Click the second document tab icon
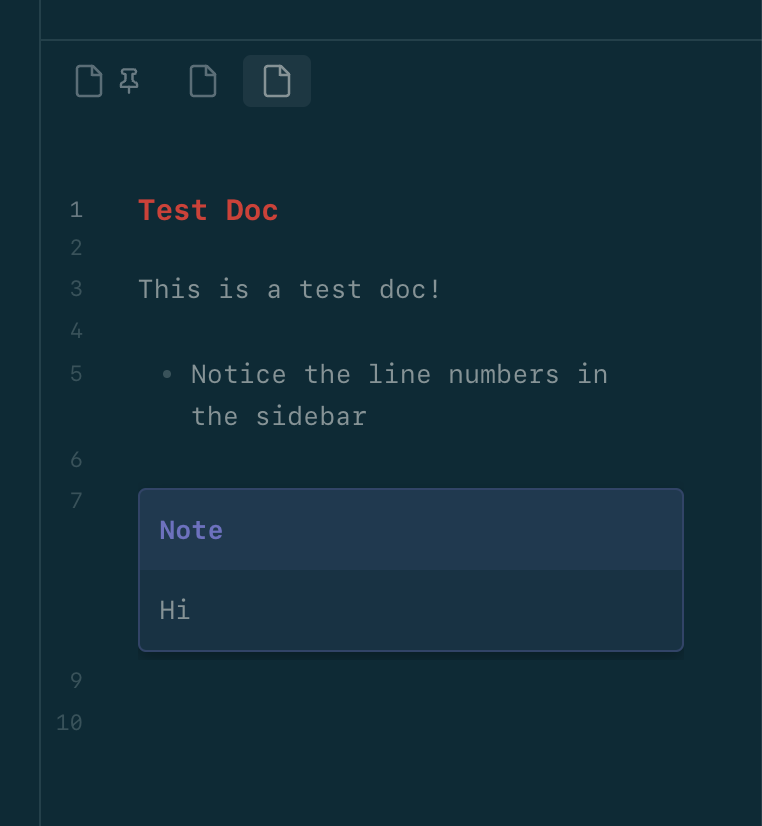Screen dimensions: 762x826 click(x=203, y=81)
